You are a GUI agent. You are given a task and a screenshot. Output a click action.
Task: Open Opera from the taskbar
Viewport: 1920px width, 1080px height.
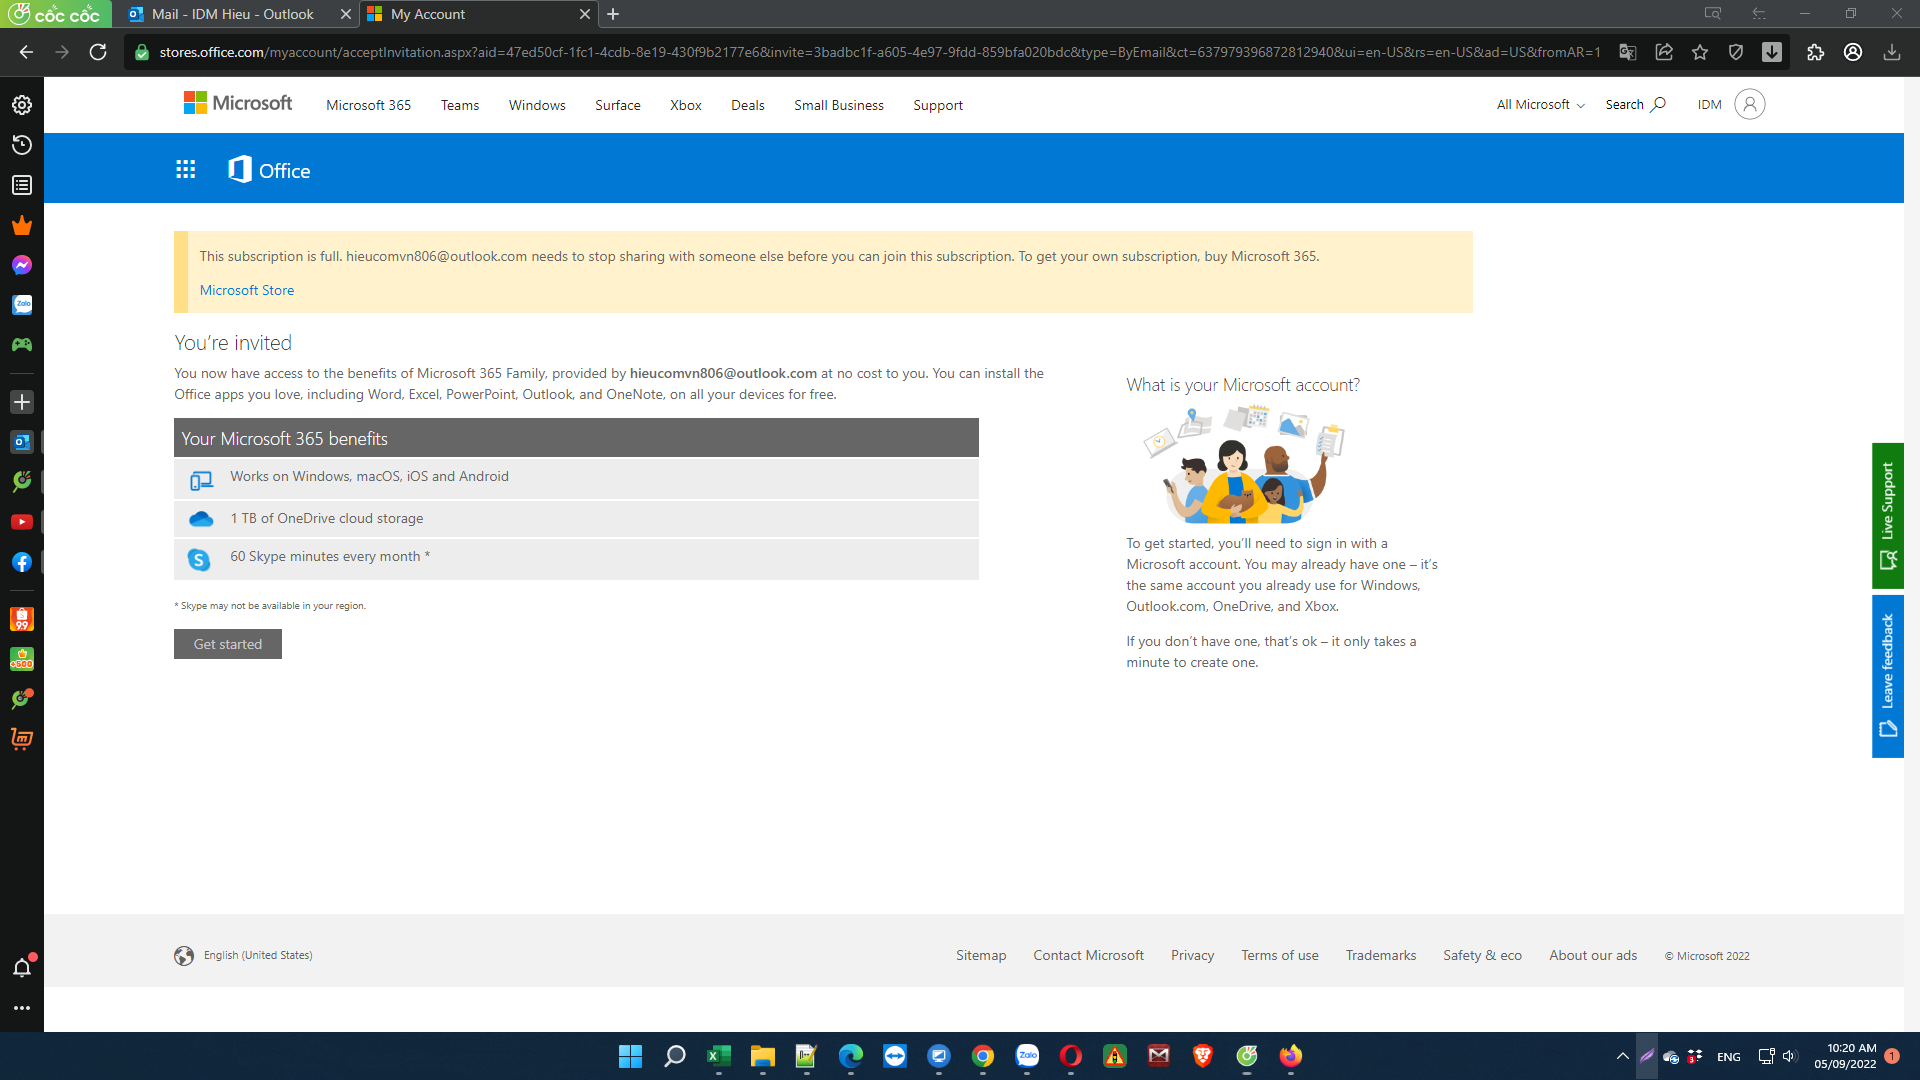coord(1071,1056)
